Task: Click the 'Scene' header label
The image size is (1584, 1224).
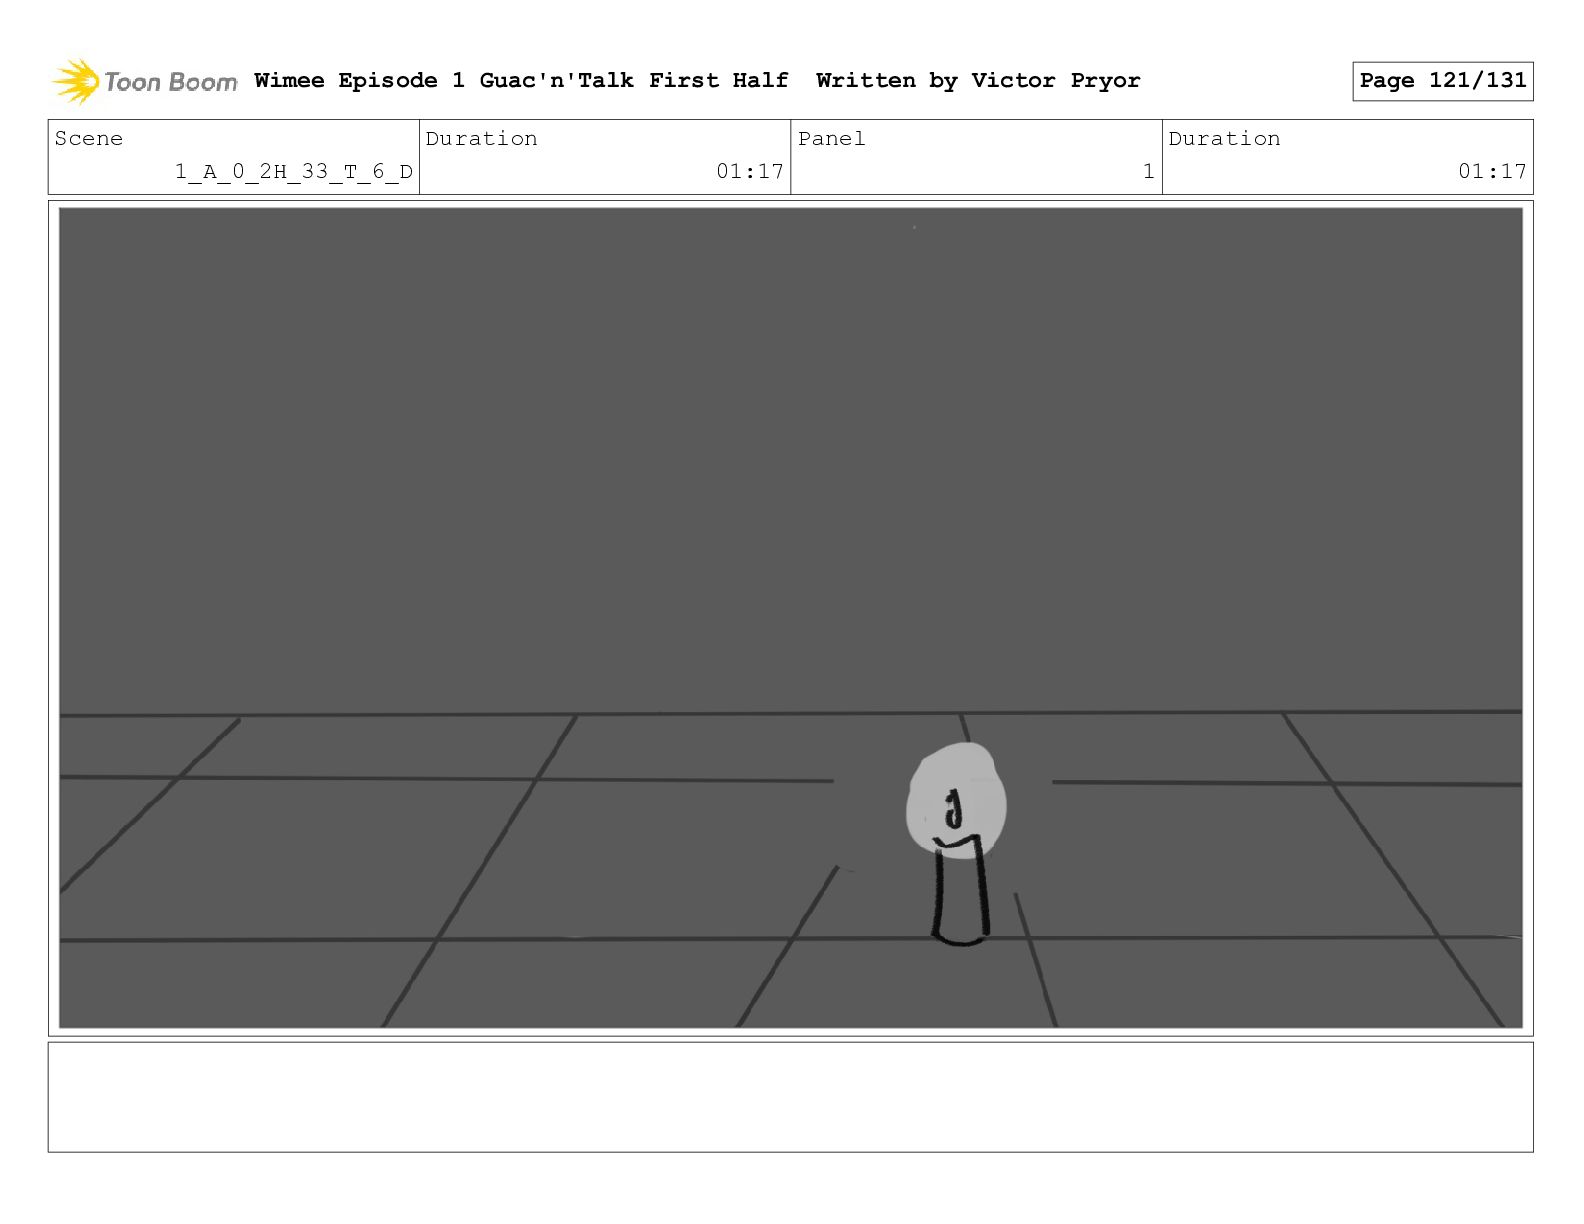Action: pos(89,139)
